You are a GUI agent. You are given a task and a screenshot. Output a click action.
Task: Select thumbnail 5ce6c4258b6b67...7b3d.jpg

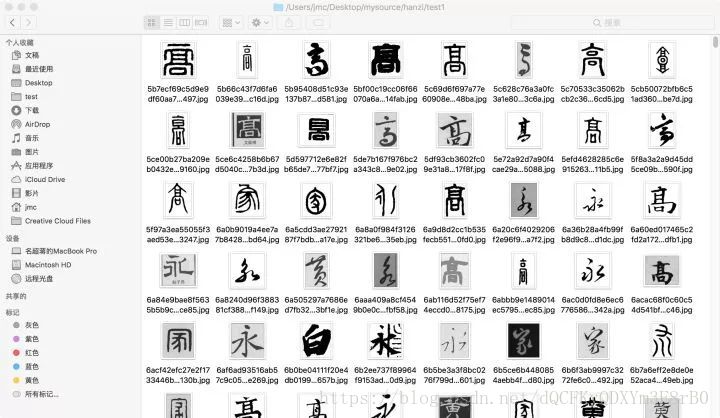247,130
